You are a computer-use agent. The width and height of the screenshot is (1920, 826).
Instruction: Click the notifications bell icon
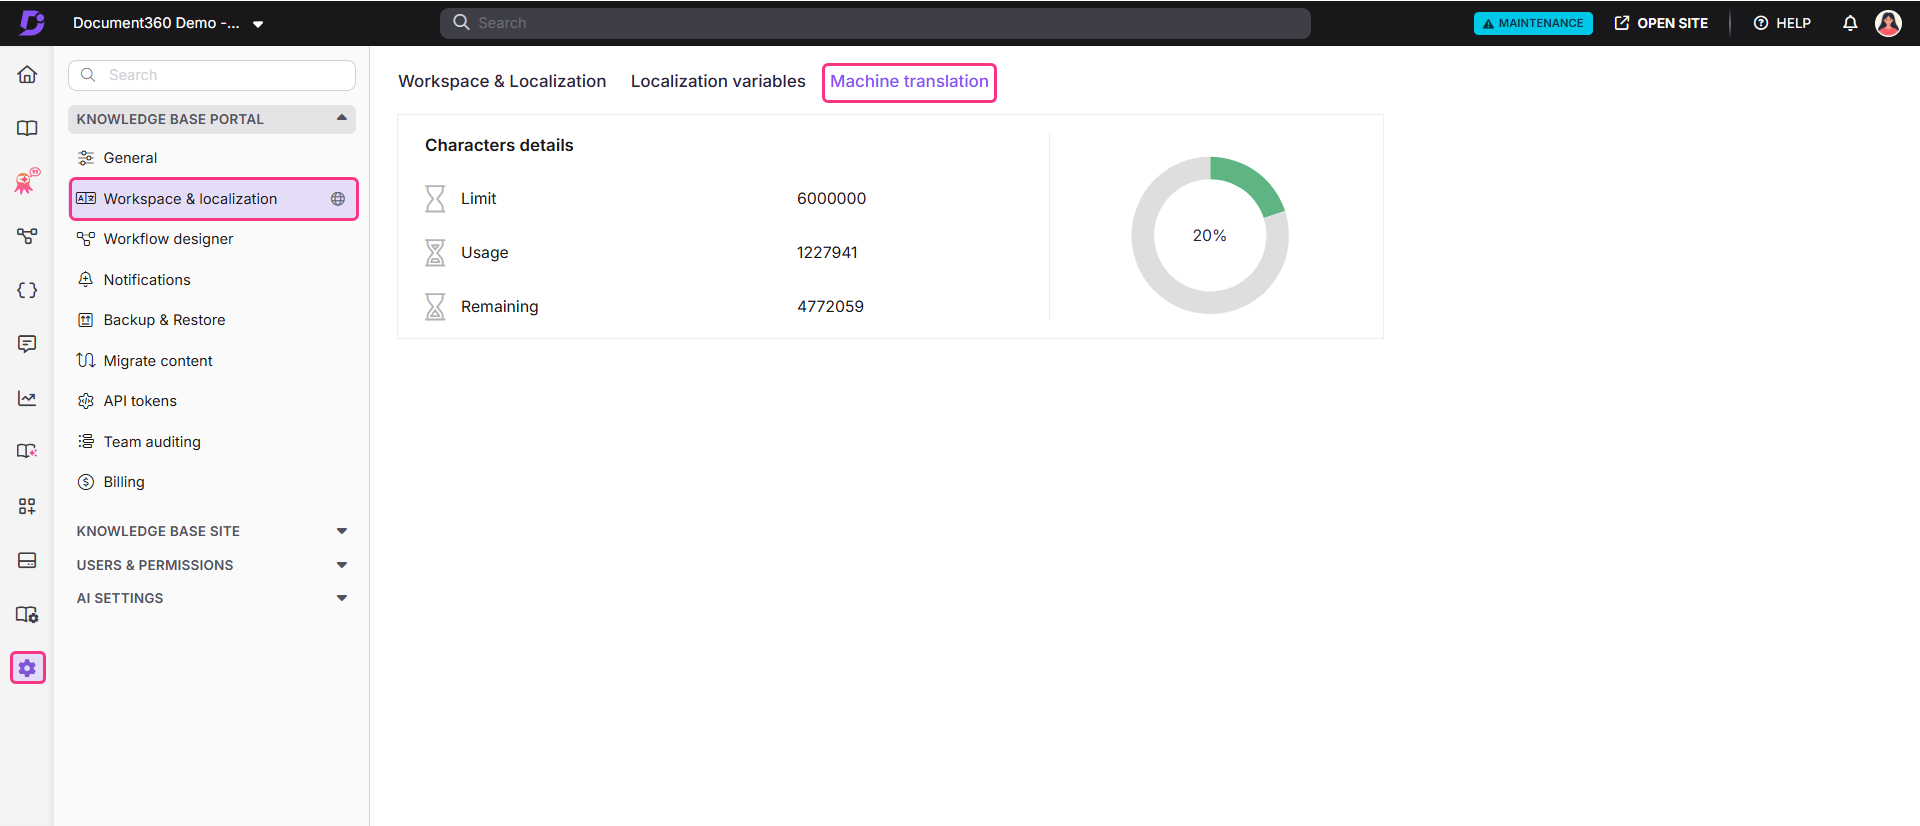coord(1850,23)
